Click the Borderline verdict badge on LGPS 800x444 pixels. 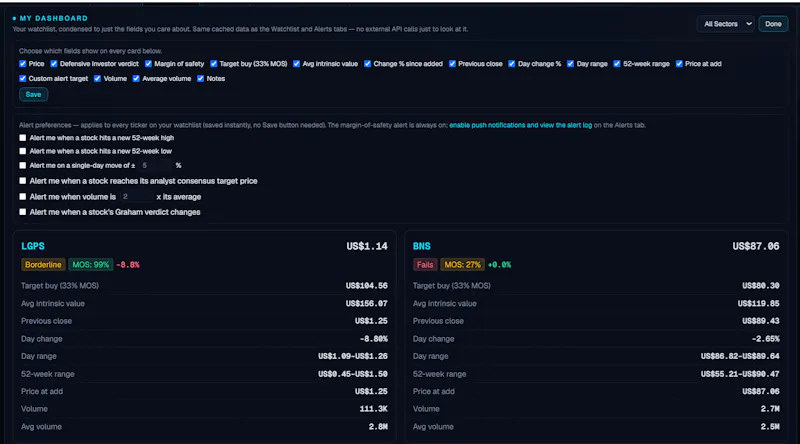(x=43, y=264)
